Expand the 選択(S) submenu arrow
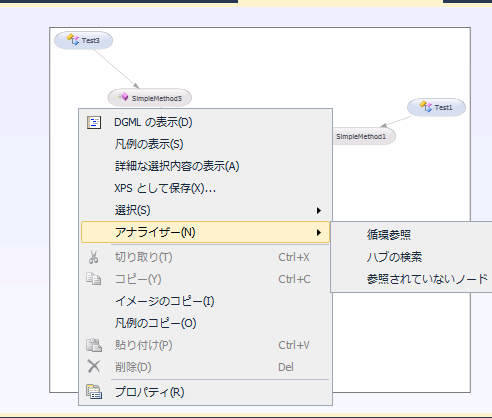492x418 pixels. coord(319,210)
